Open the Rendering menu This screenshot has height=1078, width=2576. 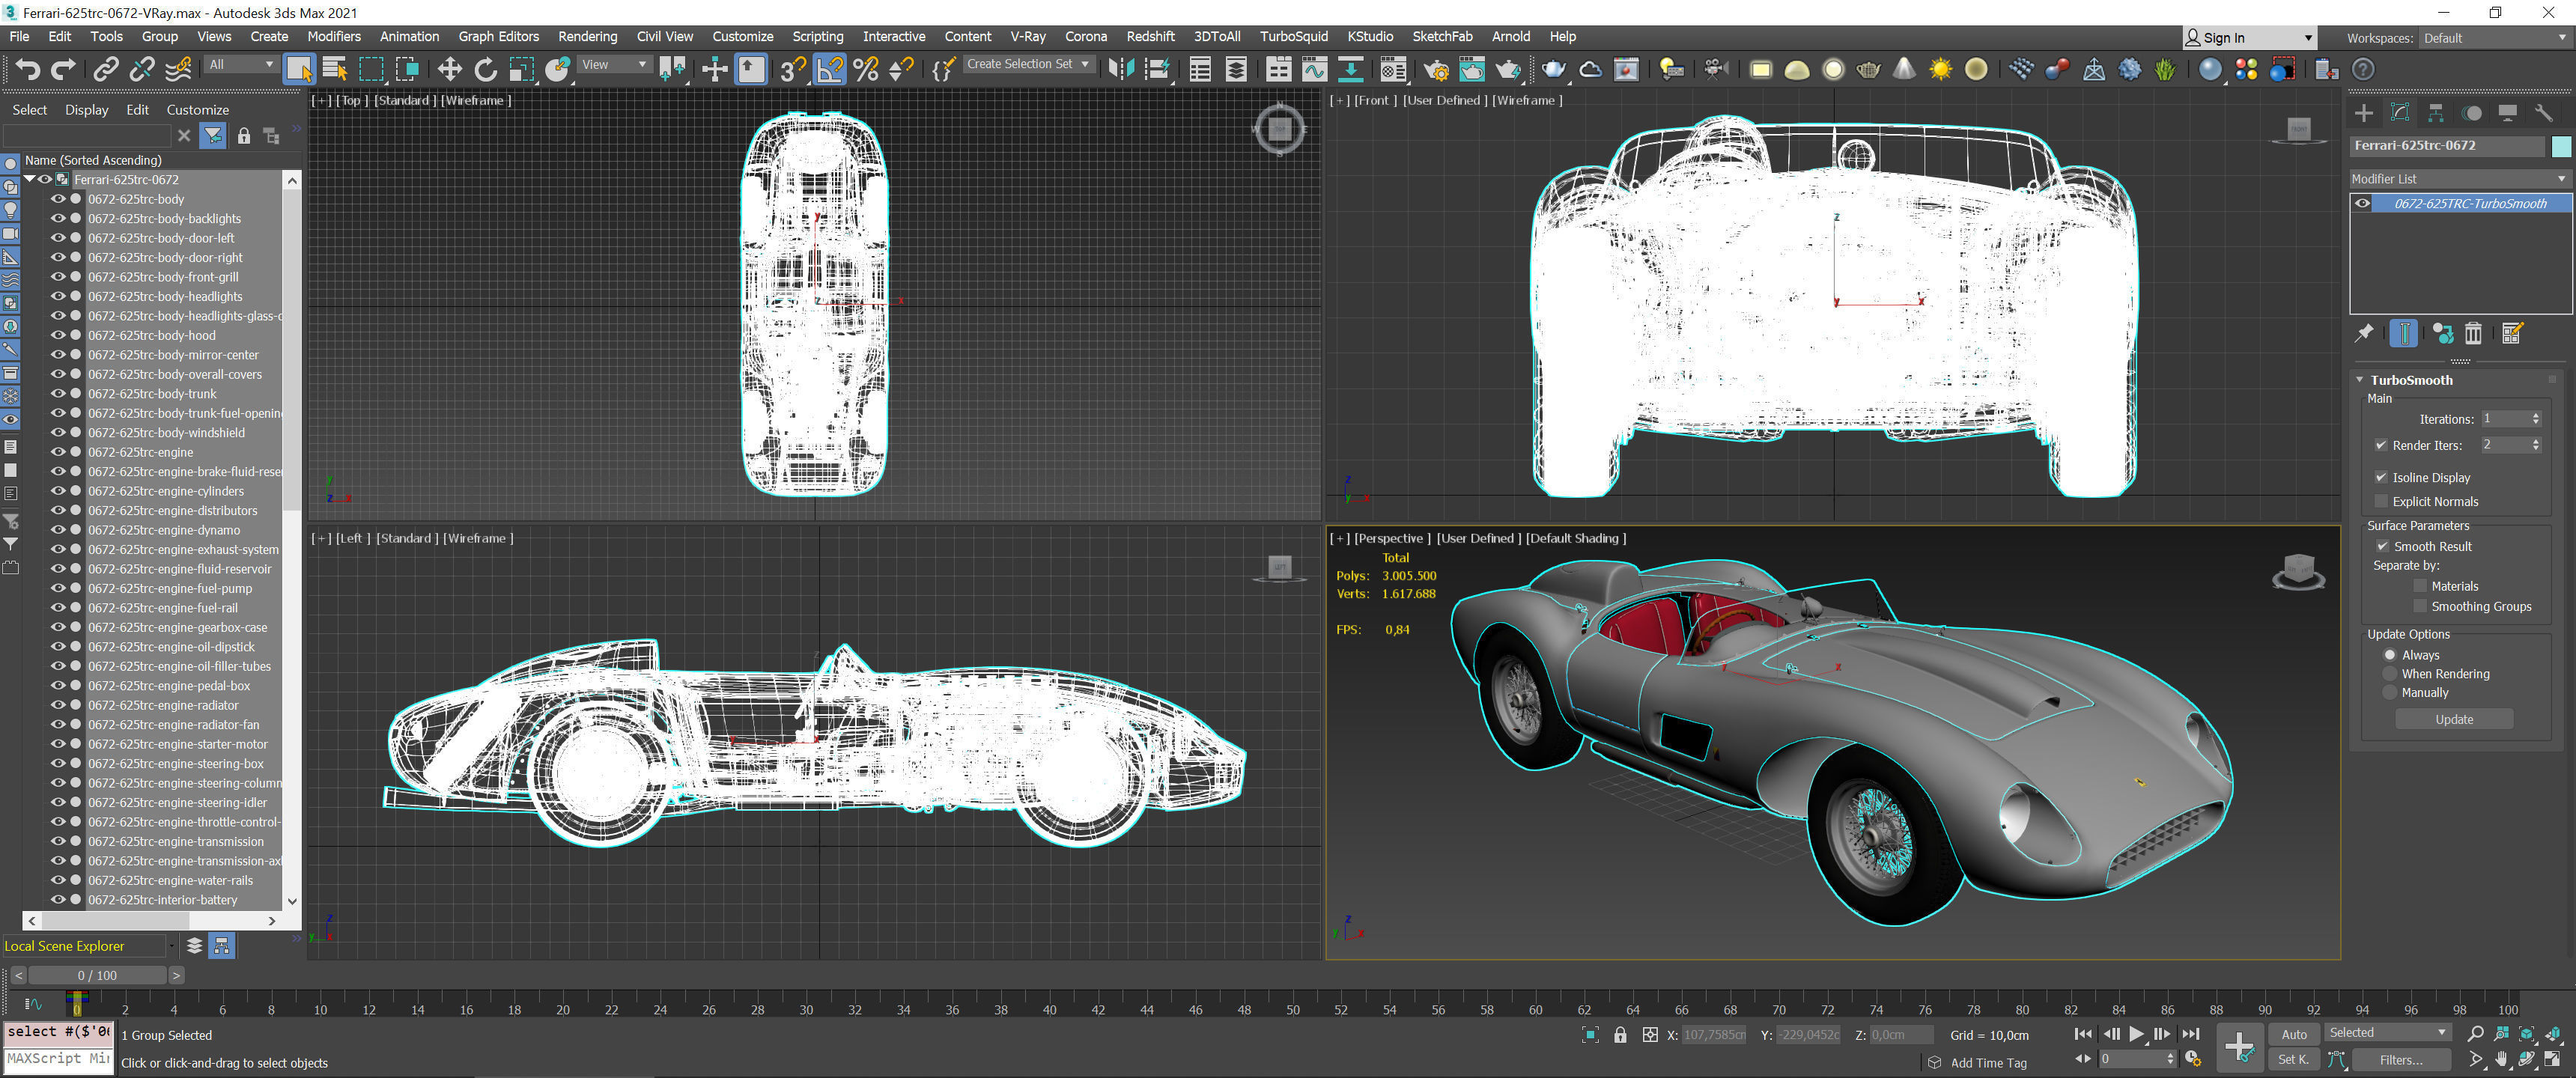coord(587,36)
